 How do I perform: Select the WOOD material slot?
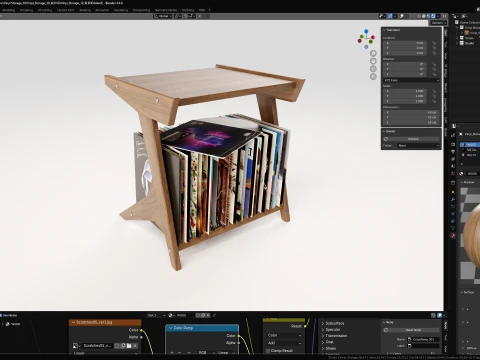click(x=470, y=144)
